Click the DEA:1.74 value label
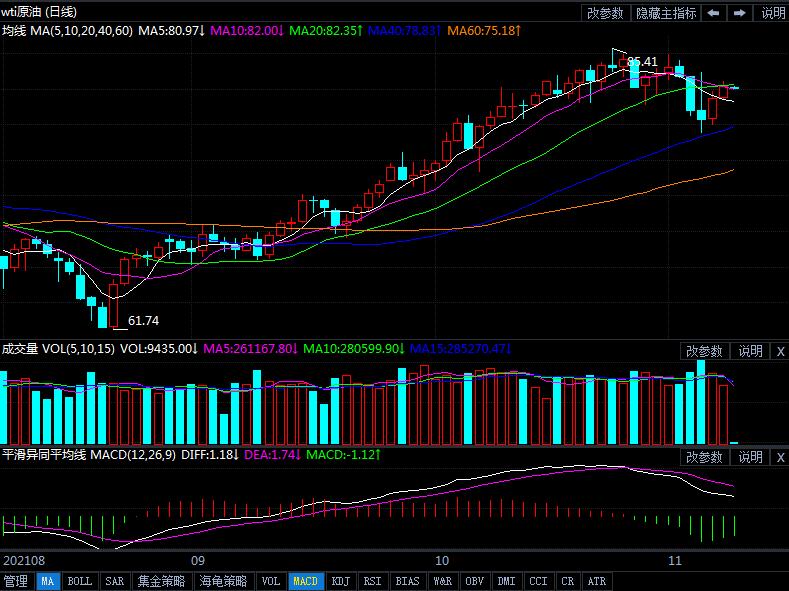The height and width of the screenshot is (591, 789). (273, 455)
